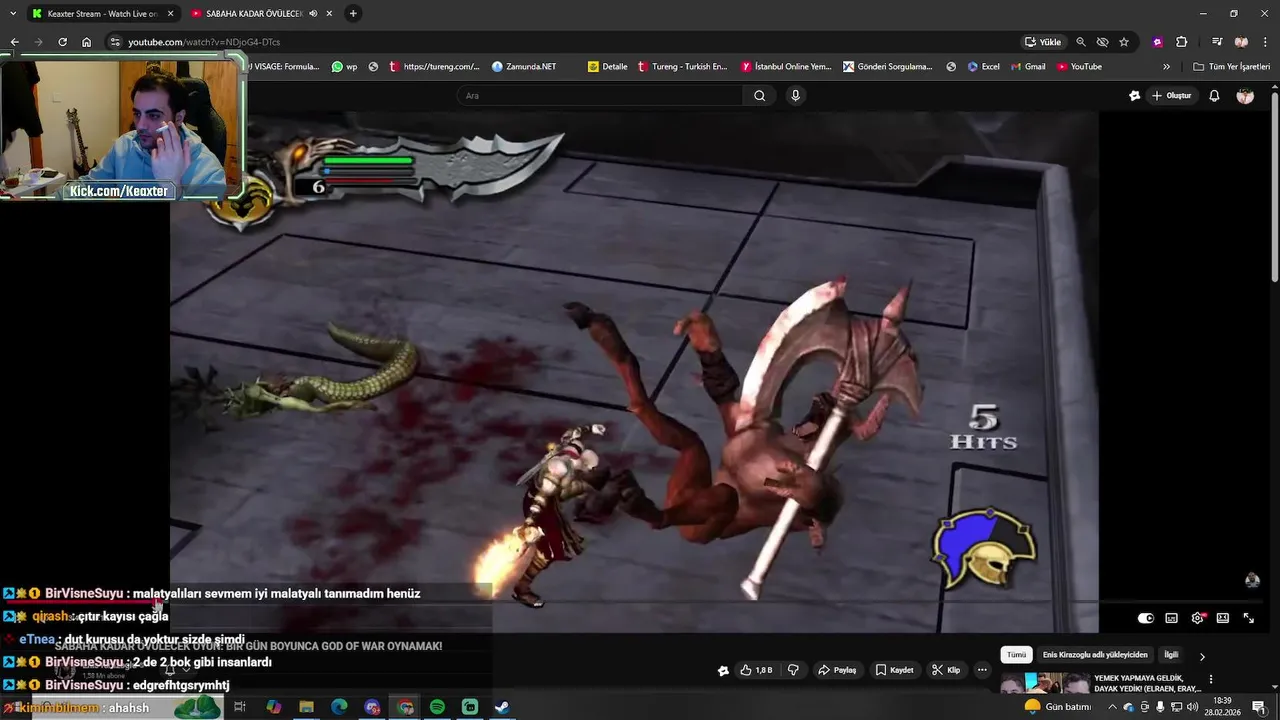Mute the YouTube tab via speaker icon
1280x720 pixels.
[313, 14]
